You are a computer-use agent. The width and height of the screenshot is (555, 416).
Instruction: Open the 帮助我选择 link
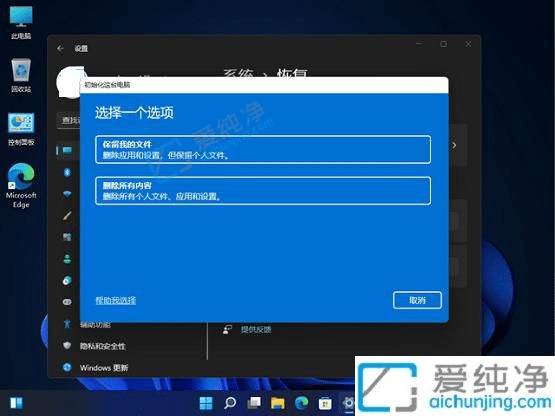tap(115, 301)
